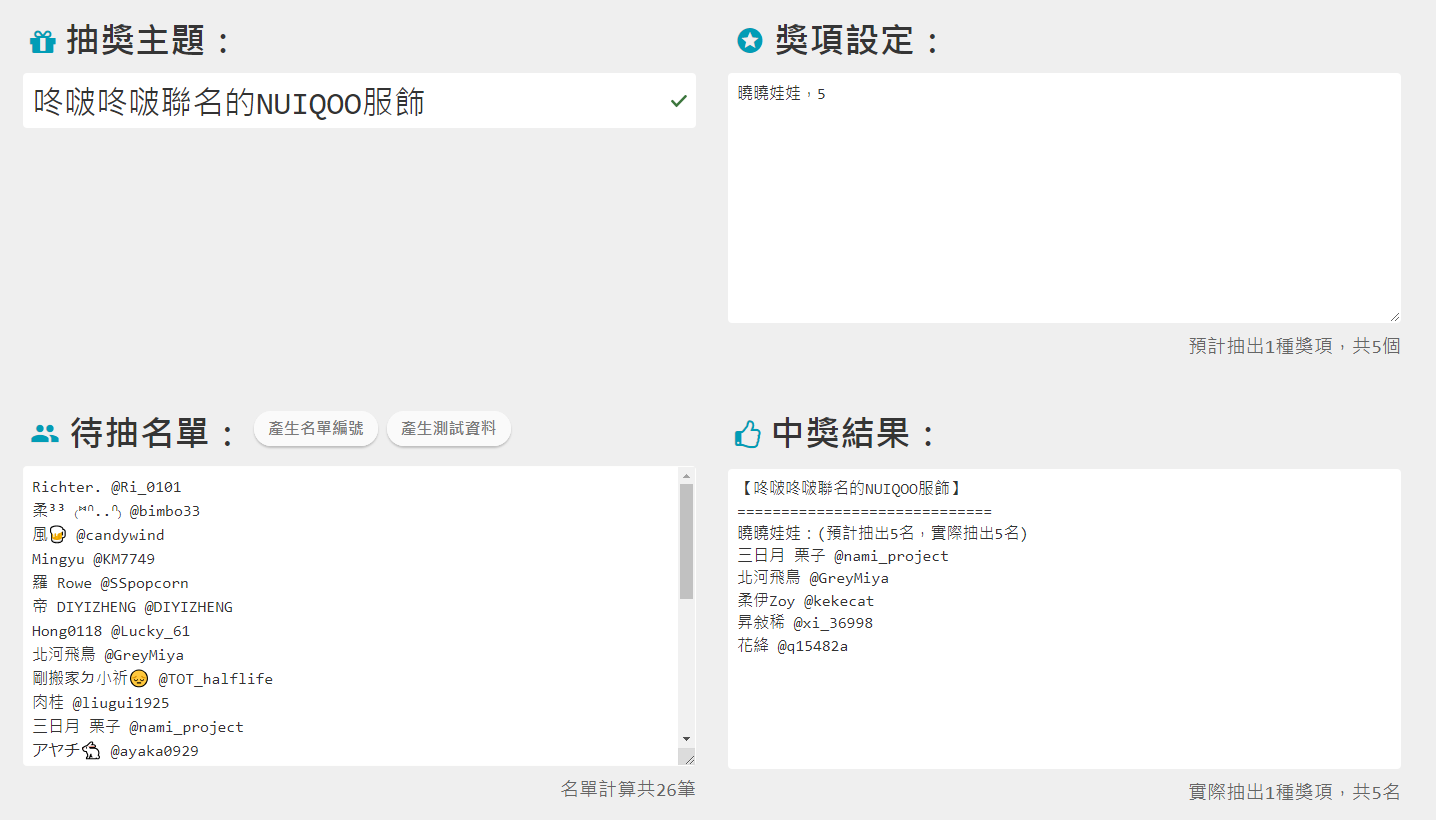The height and width of the screenshot is (820, 1436).
Task: Click the line ending in @TOT_halflife
Action: point(152,679)
